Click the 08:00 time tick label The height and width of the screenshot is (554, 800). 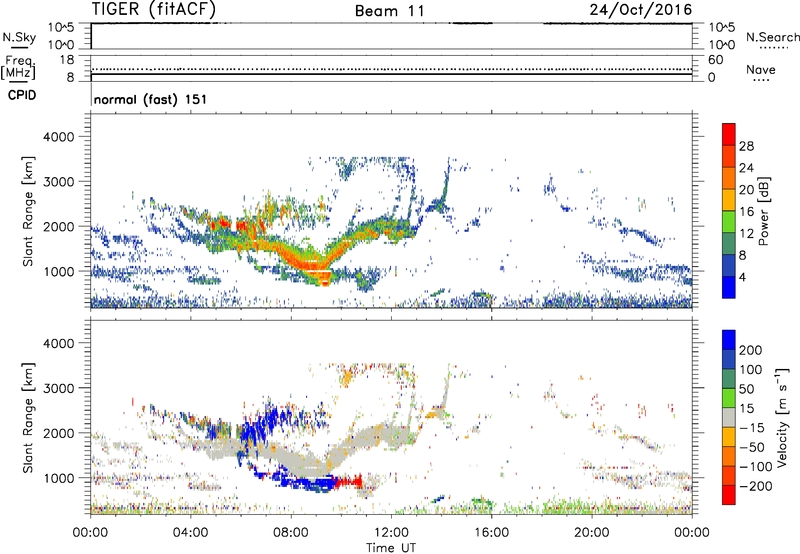point(291,533)
